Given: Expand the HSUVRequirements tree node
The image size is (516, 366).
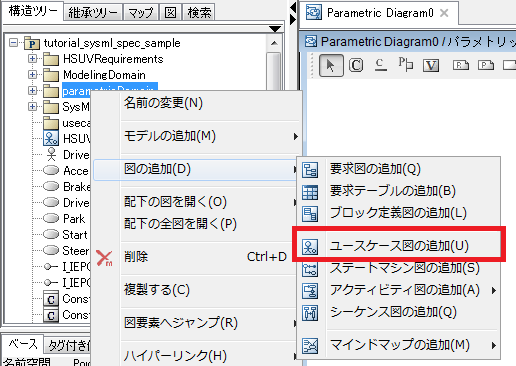Looking at the screenshot, I should click(32, 59).
